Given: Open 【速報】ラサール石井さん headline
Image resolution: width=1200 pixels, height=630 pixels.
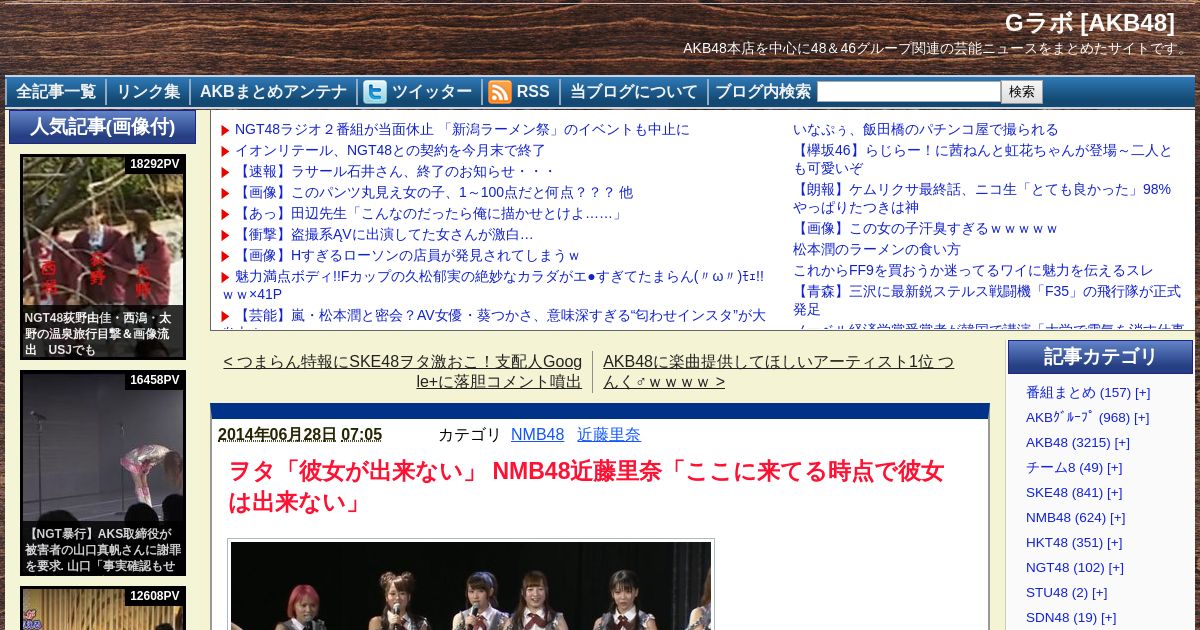Looking at the screenshot, I should [395, 171].
